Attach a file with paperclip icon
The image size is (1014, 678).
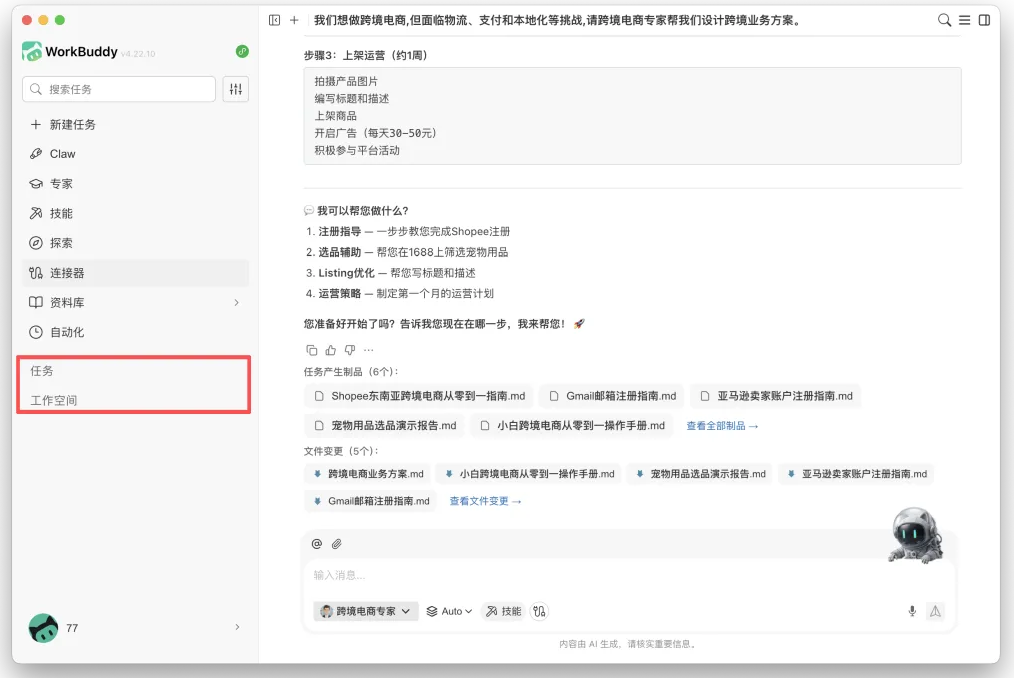tap(337, 544)
